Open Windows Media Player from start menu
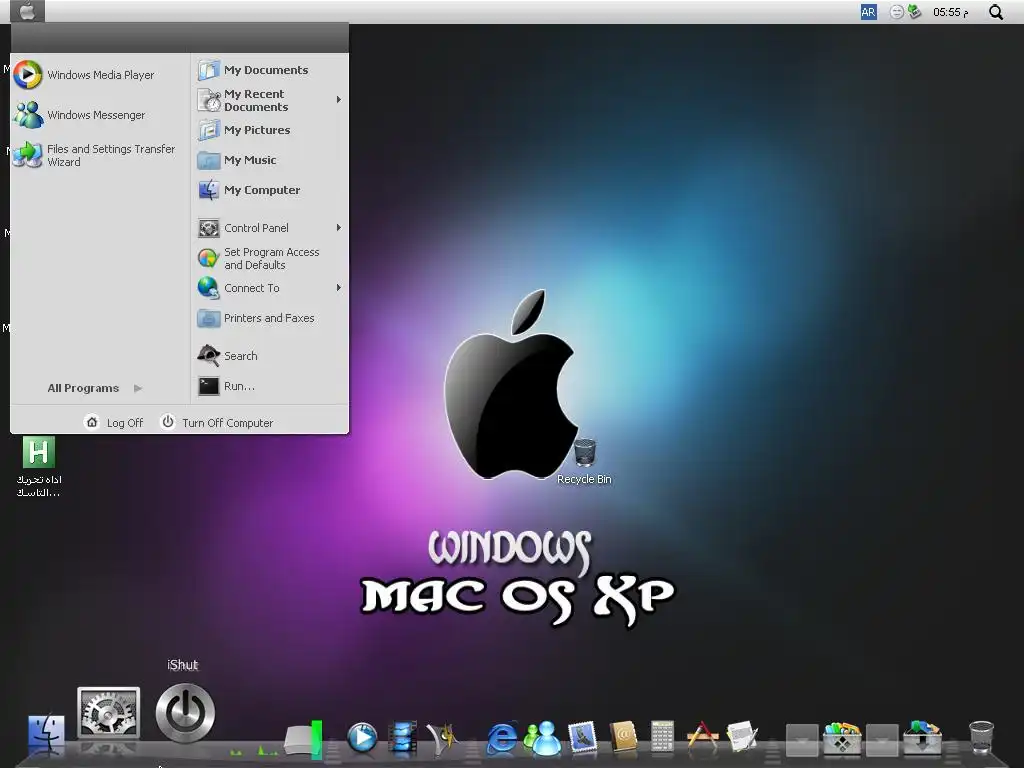1024x768 pixels. (x=84, y=74)
